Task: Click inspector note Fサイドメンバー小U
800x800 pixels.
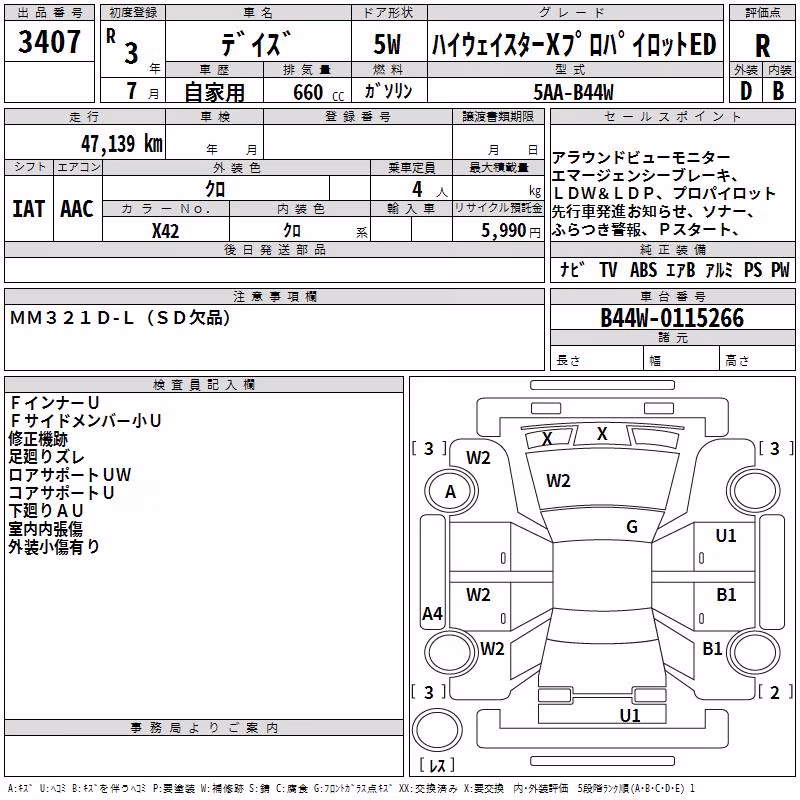Action: tap(86, 420)
